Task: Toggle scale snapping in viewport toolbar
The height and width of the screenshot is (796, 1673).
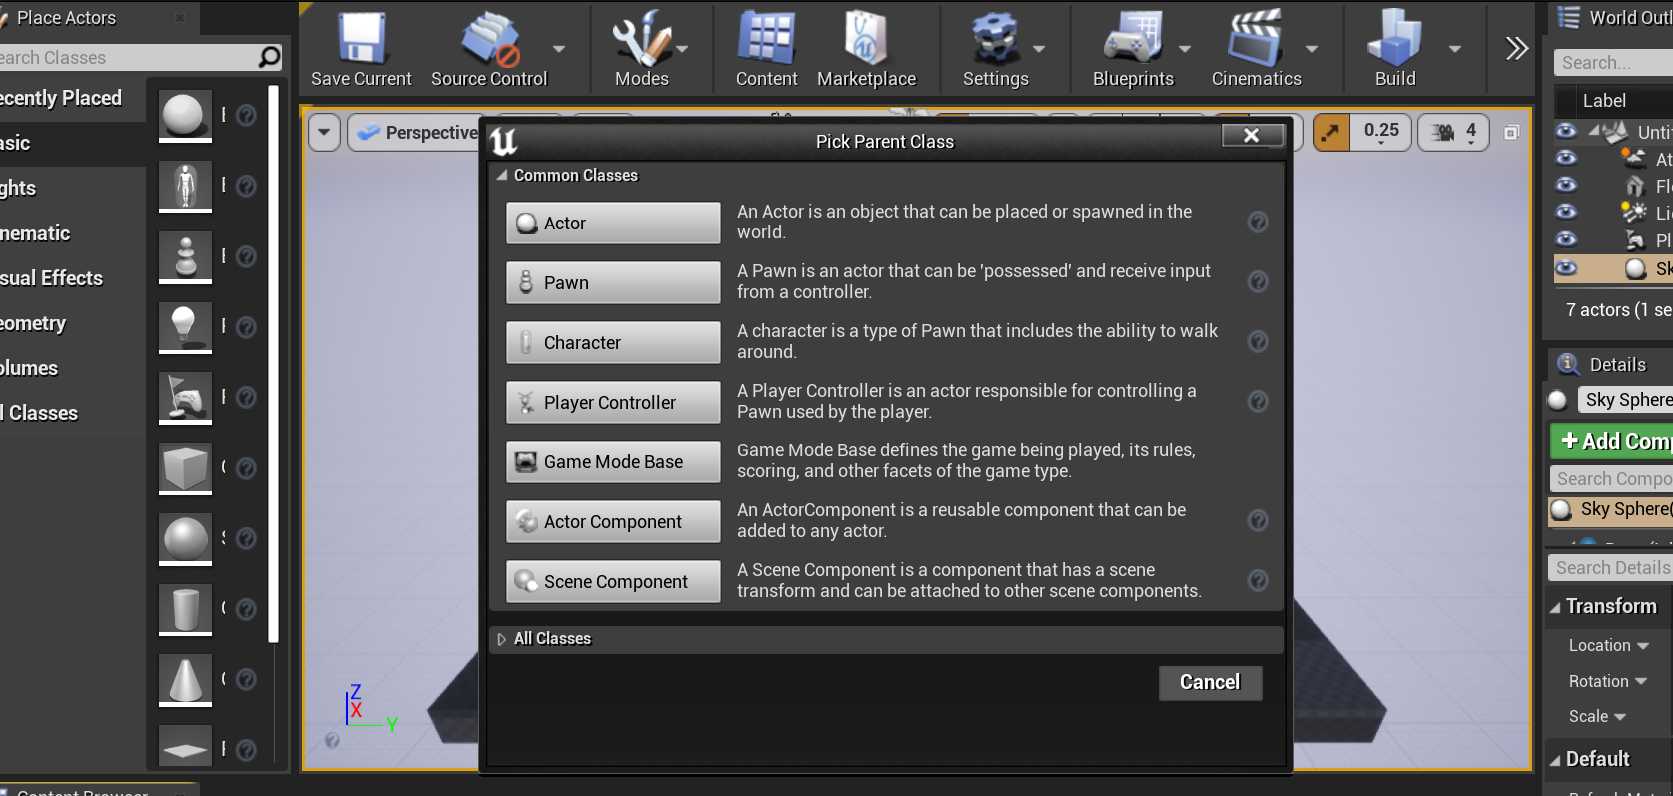Action: tap(1331, 132)
